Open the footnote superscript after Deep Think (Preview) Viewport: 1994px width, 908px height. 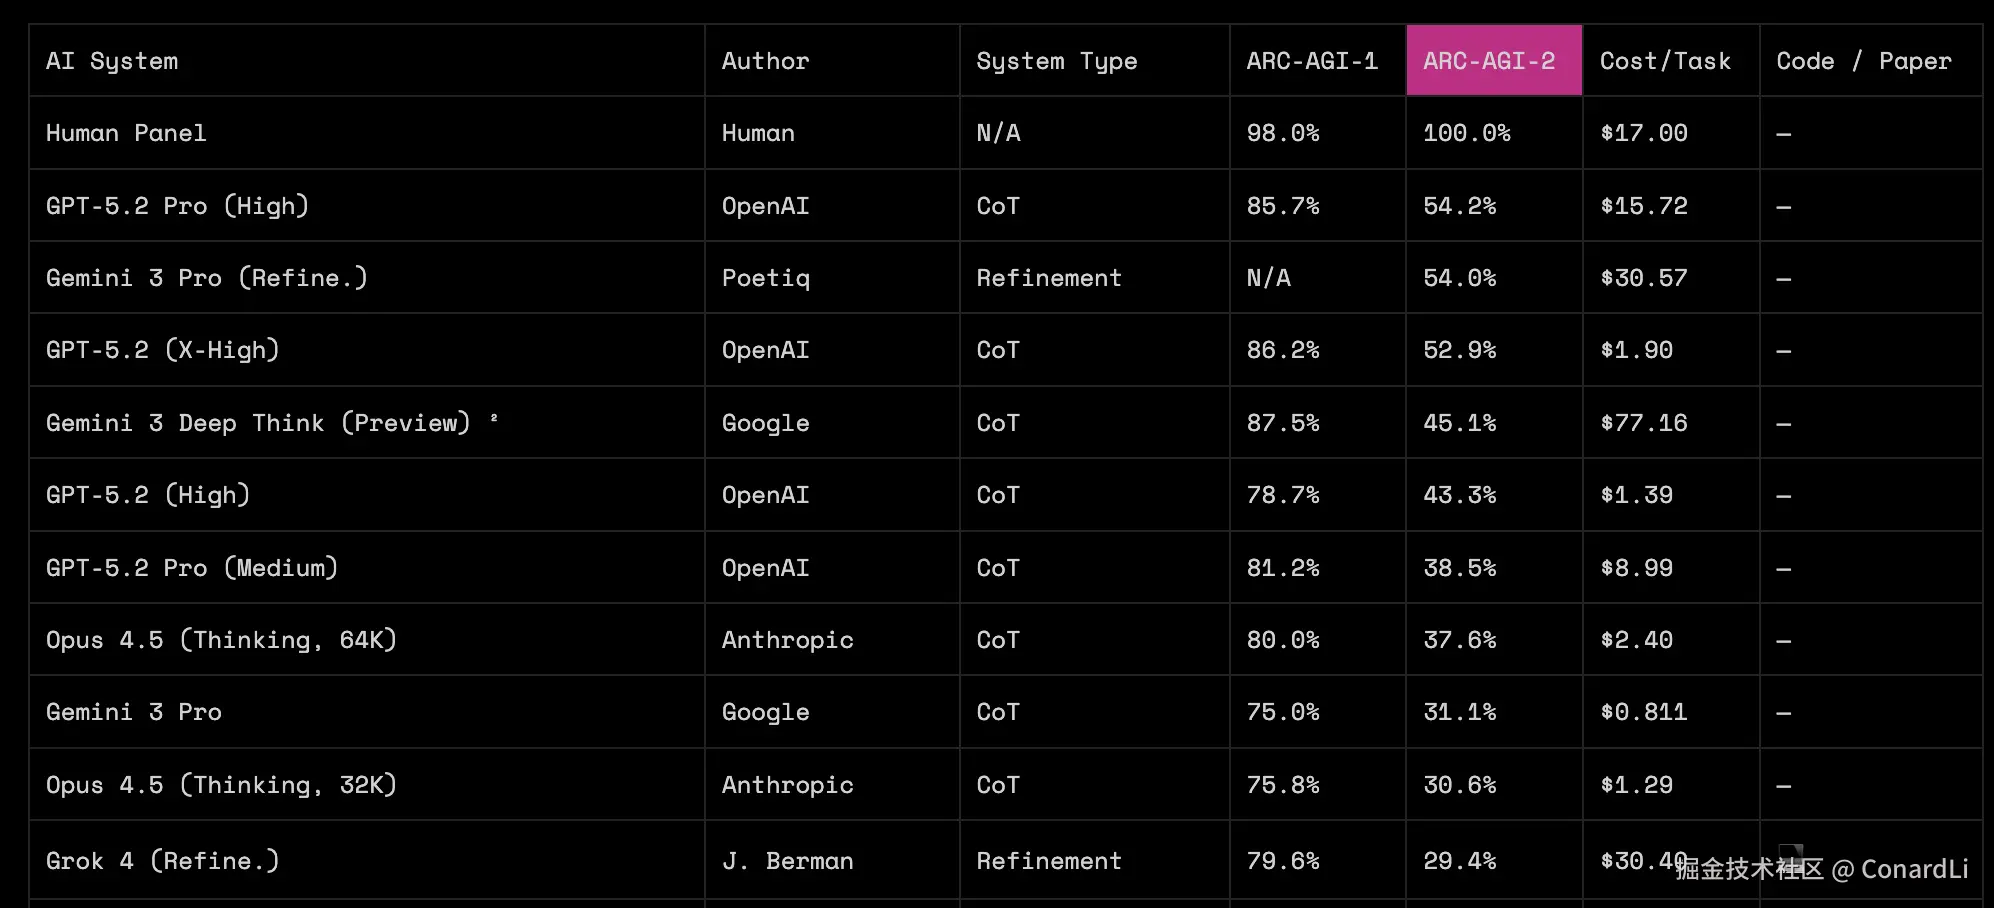pyautogui.click(x=494, y=418)
